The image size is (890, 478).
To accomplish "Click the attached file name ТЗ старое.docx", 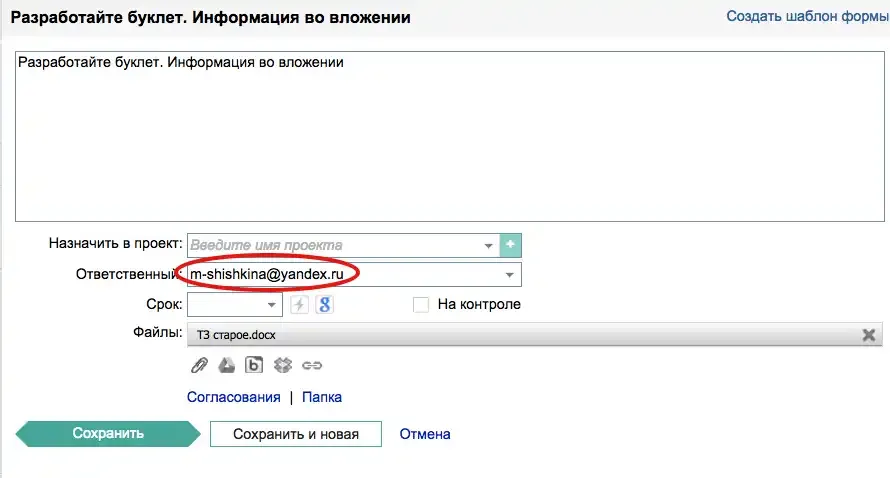I will [x=236, y=335].
